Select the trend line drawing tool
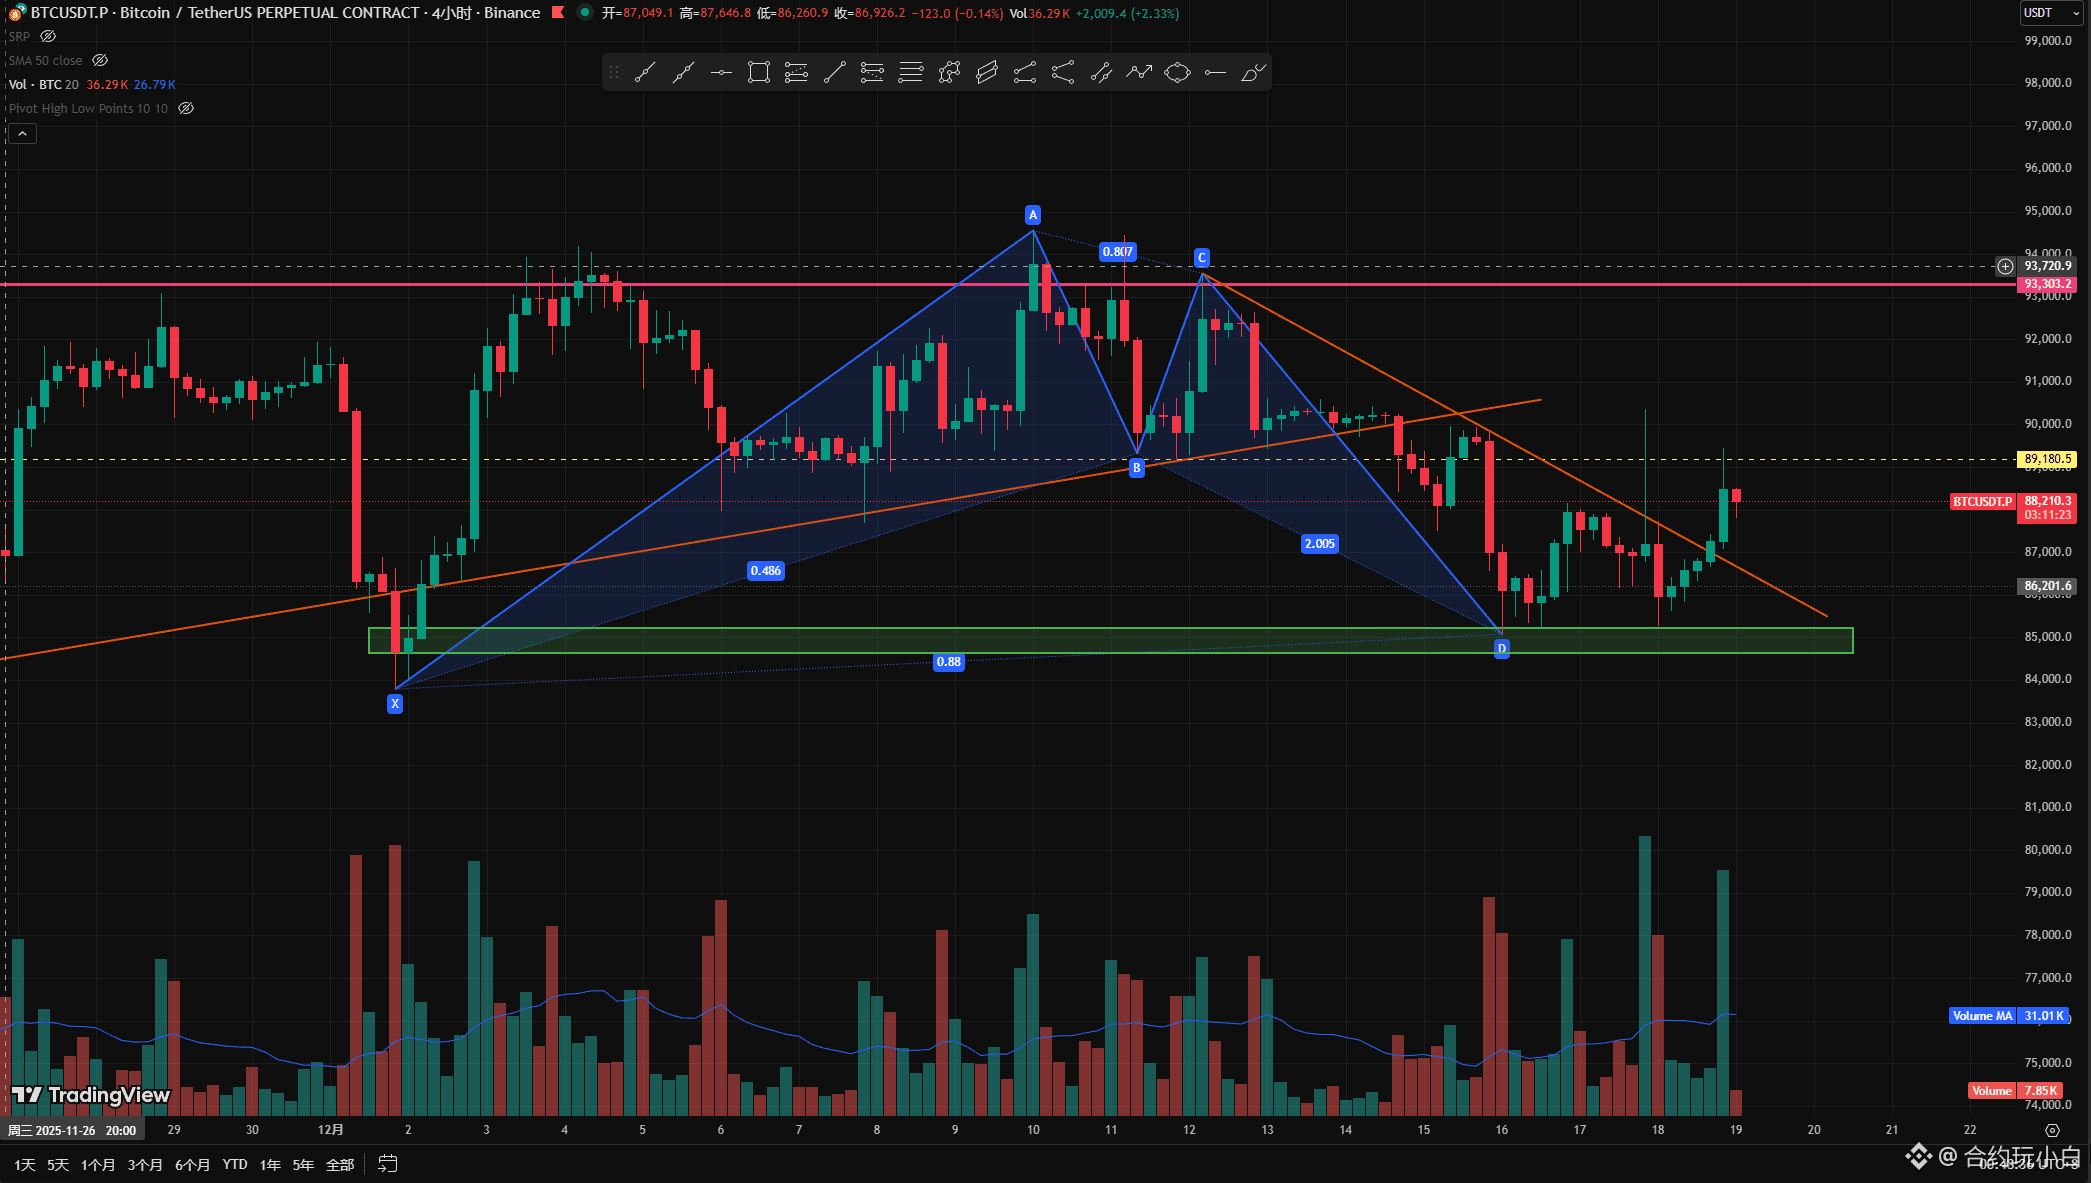Screen dimensions: 2091x1183 (645, 72)
